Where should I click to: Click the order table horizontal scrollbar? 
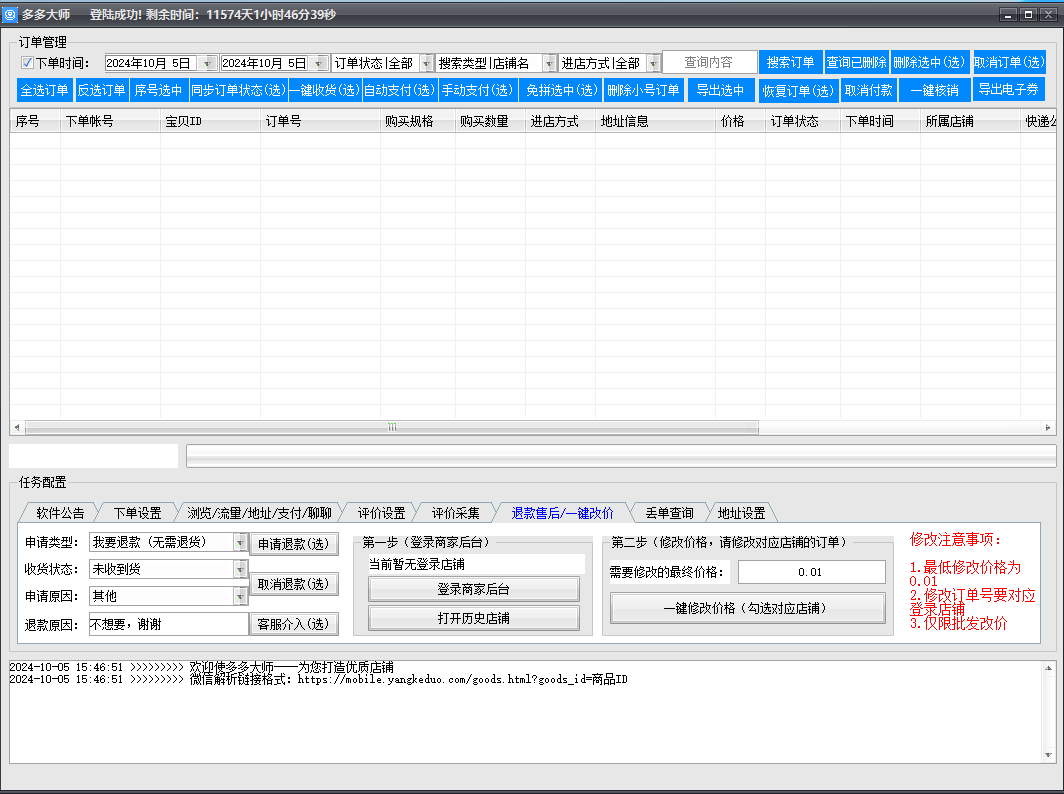click(392, 427)
